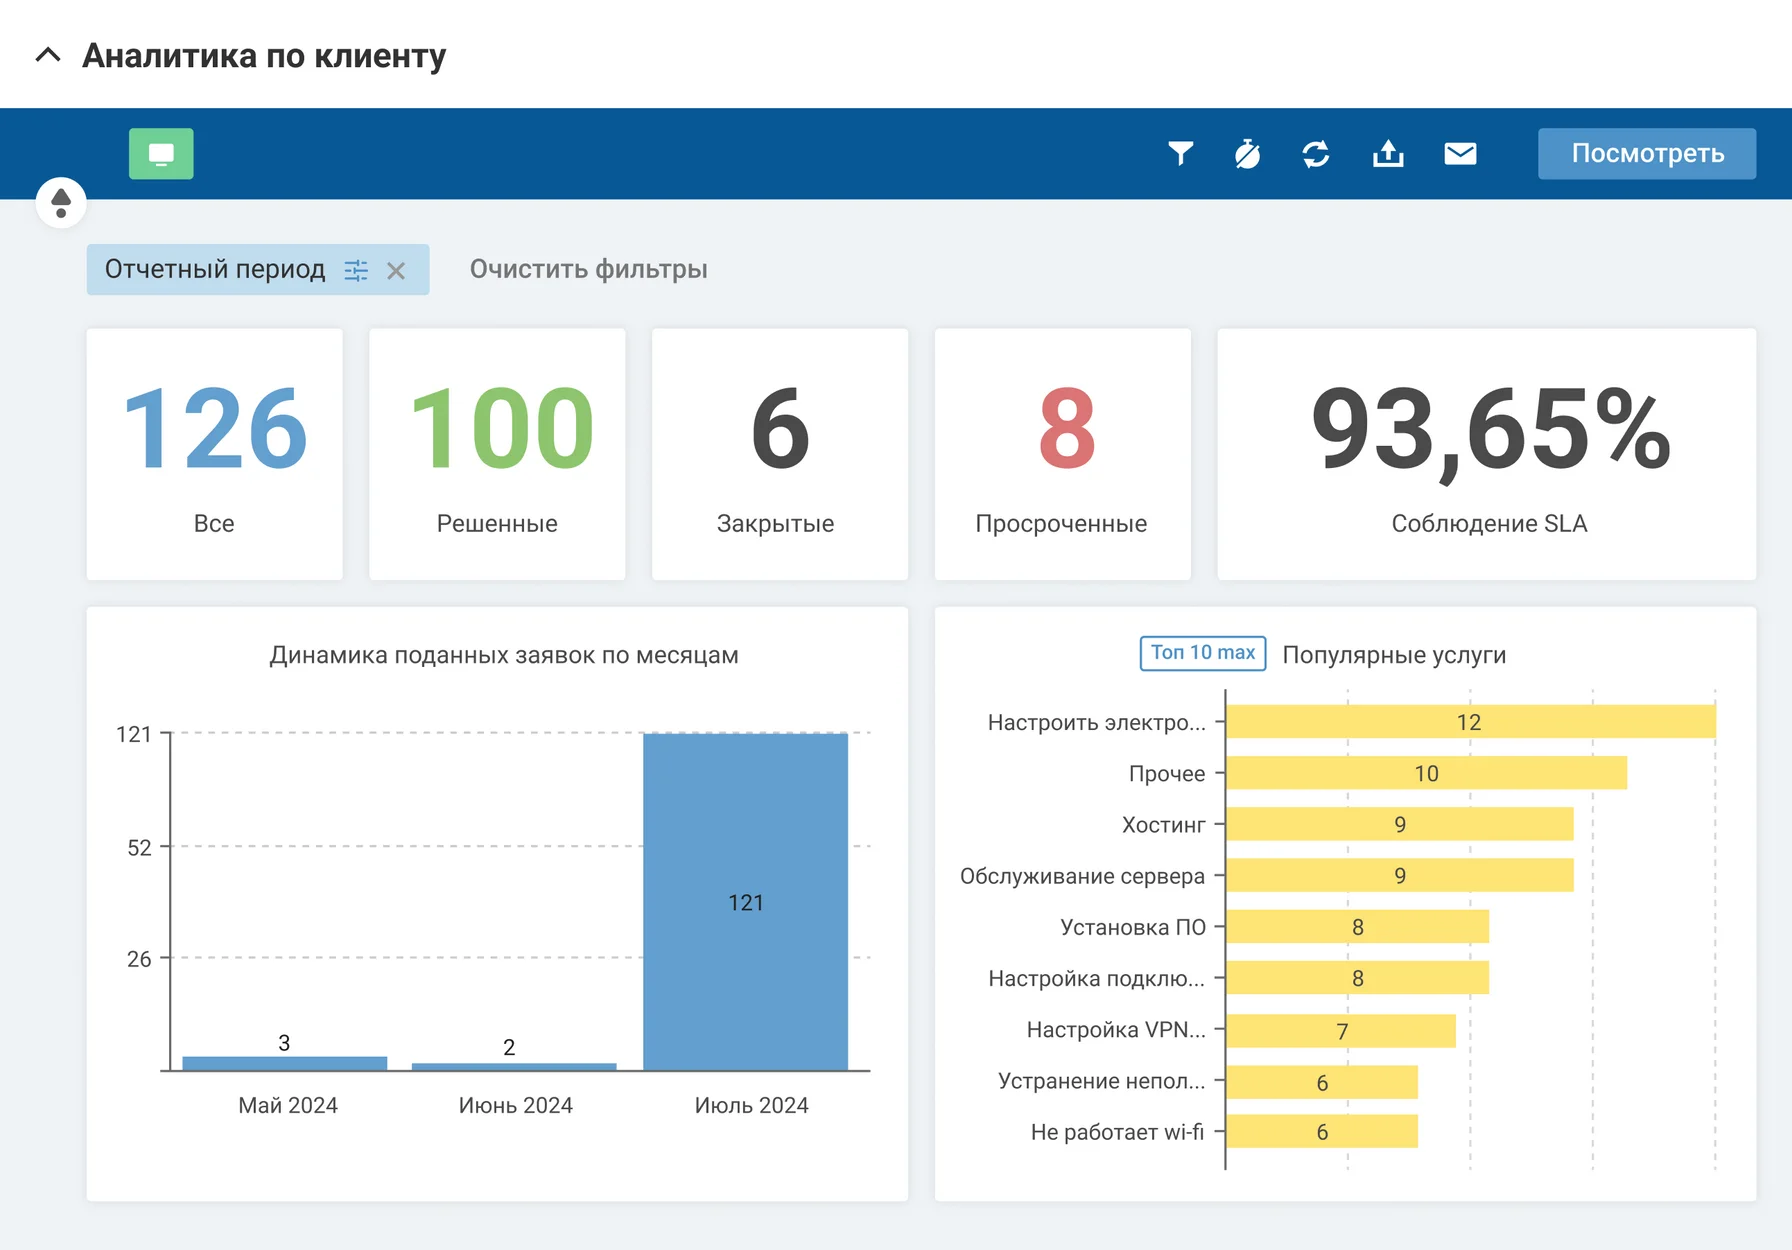The width and height of the screenshot is (1792, 1250).
Task: Open the filter funnel icon in toolbar
Action: point(1180,154)
